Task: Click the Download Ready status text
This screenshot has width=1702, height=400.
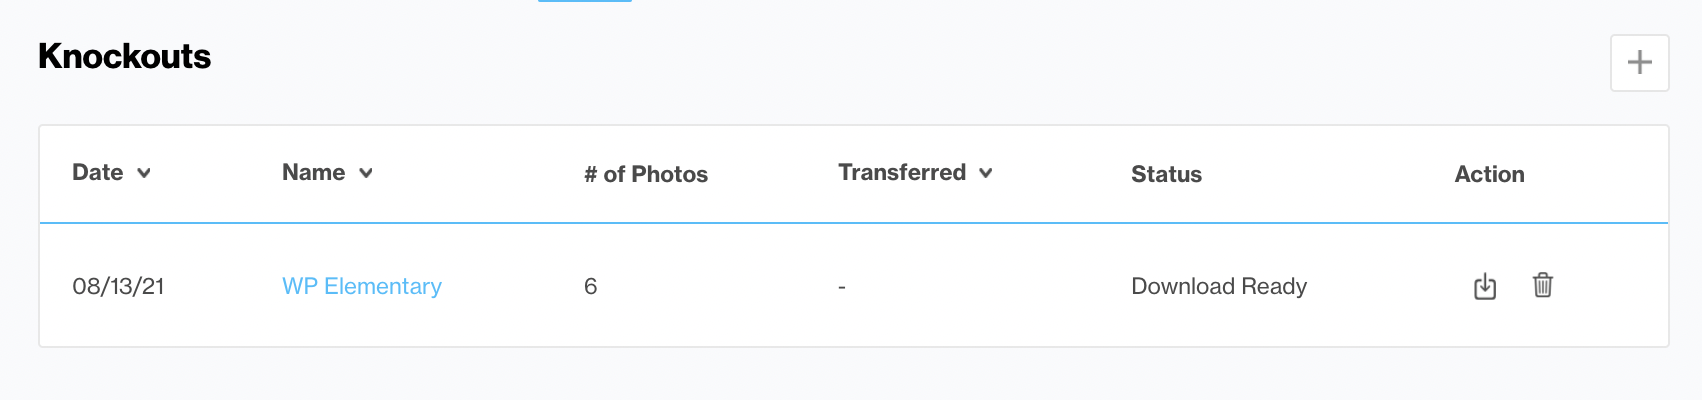Action: (1219, 286)
